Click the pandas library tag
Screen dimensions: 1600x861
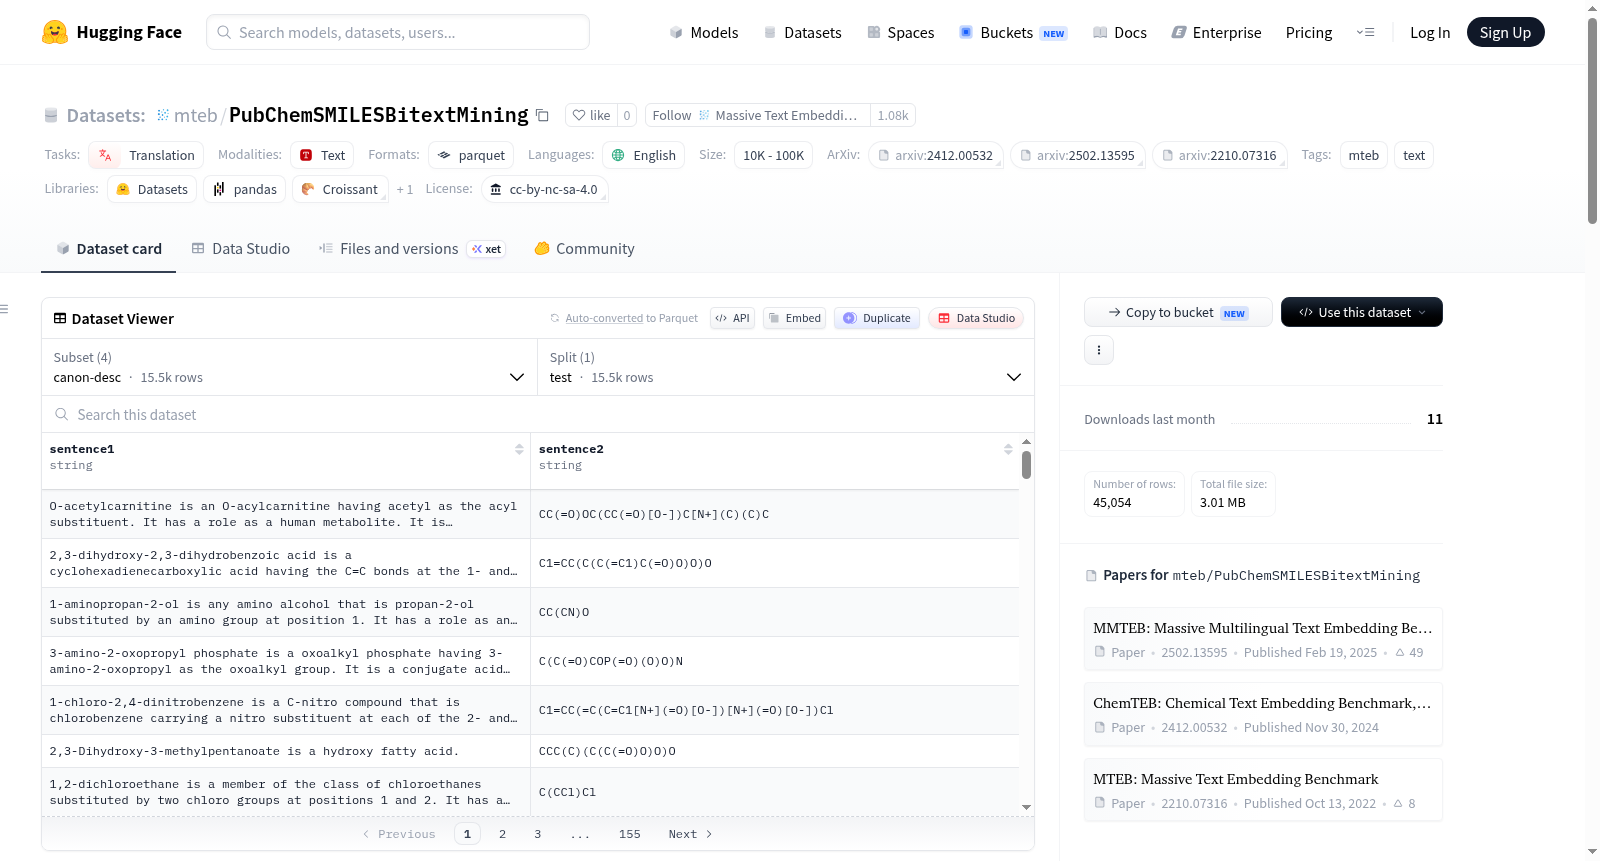(245, 189)
